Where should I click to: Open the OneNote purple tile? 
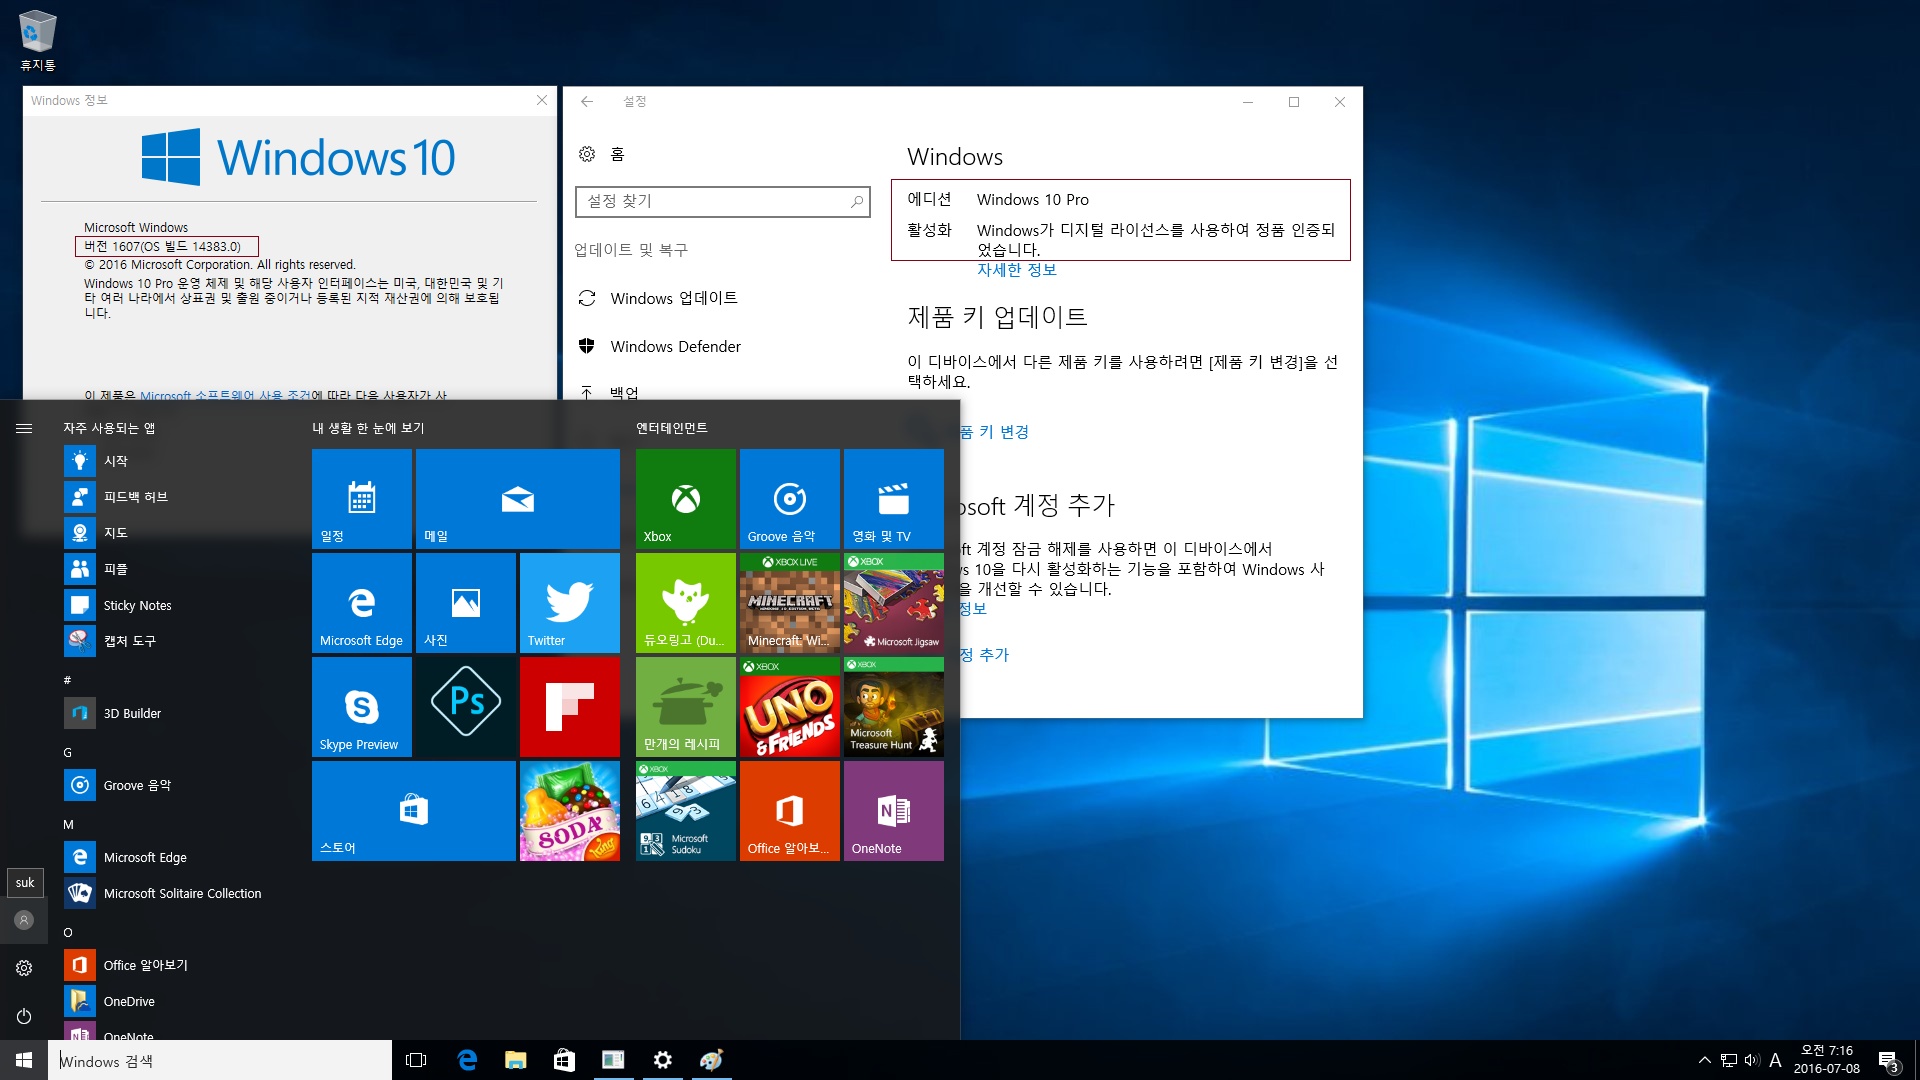tap(894, 810)
